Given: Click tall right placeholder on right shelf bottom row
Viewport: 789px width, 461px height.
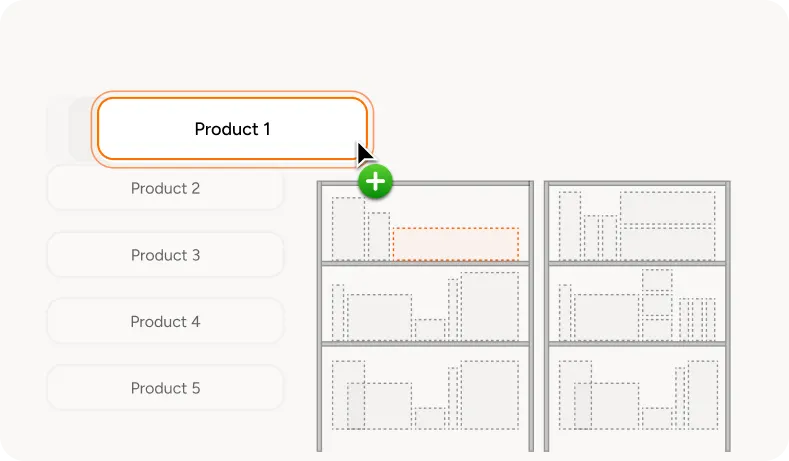Looking at the screenshot, I should [x=702, y=395].
